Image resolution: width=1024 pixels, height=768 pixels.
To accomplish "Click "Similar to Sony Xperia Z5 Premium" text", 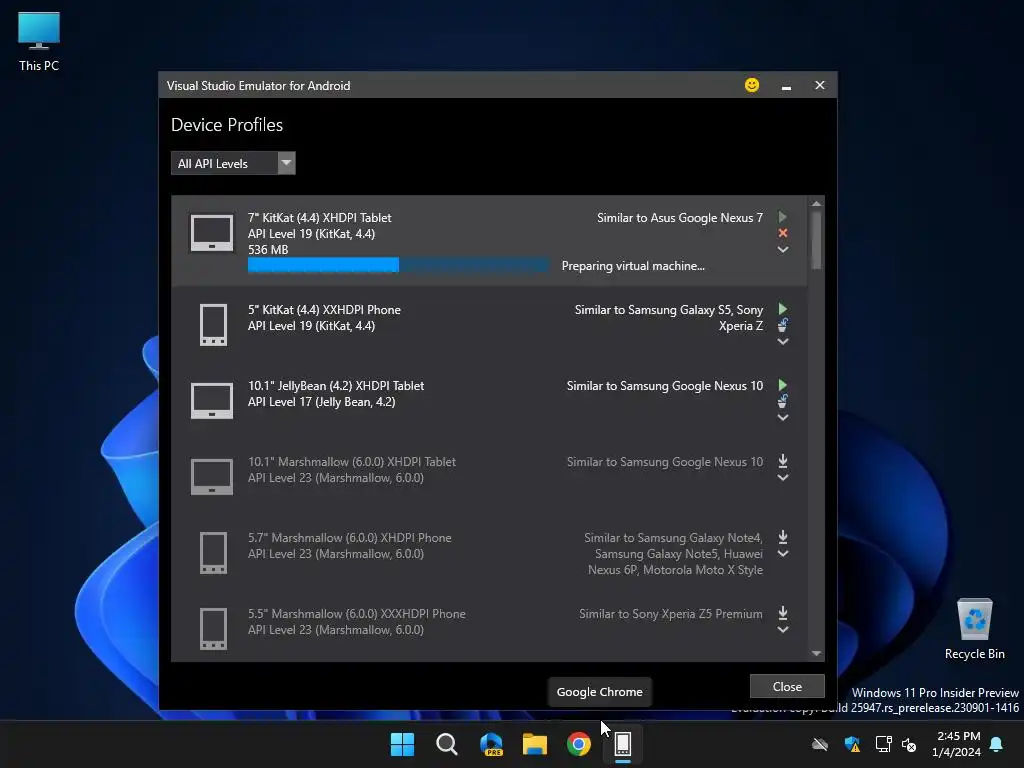I will tap(671, 614).
